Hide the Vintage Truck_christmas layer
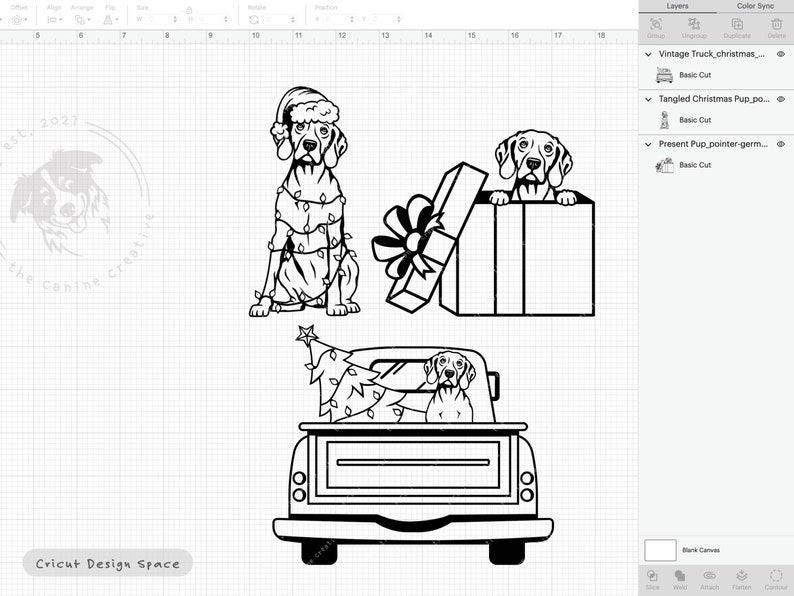 (x=781, y=54)
